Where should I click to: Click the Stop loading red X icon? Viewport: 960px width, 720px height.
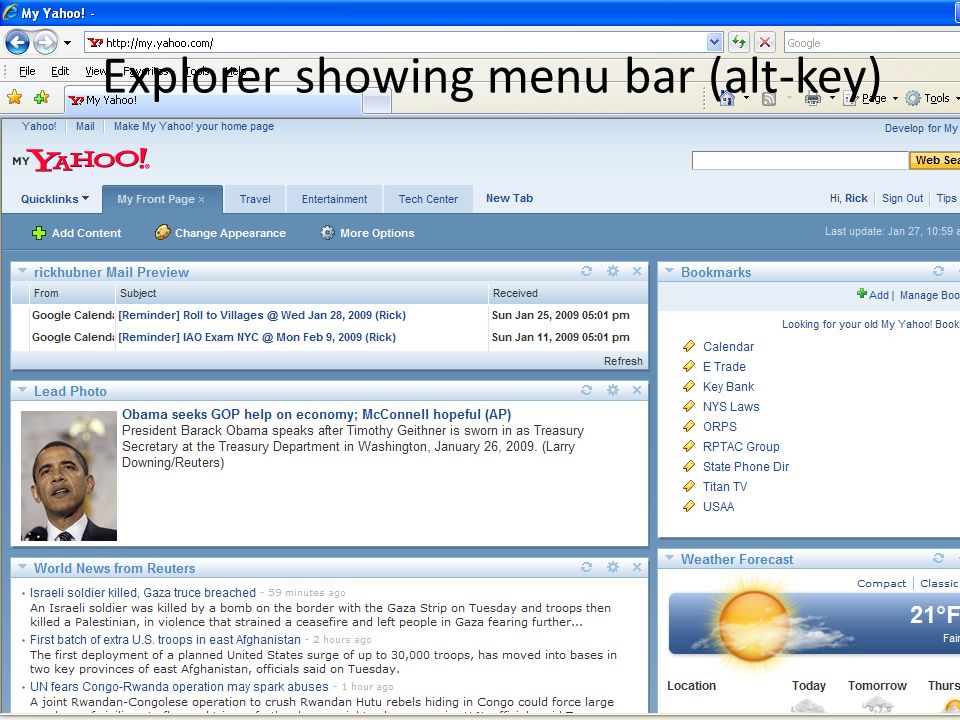(765, 42)
